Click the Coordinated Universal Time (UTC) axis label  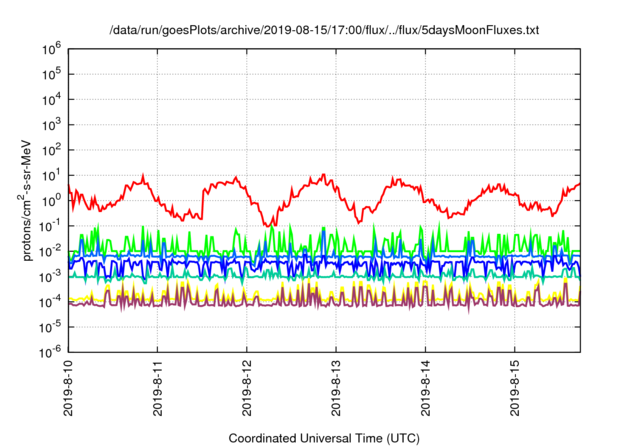[323, 438]
